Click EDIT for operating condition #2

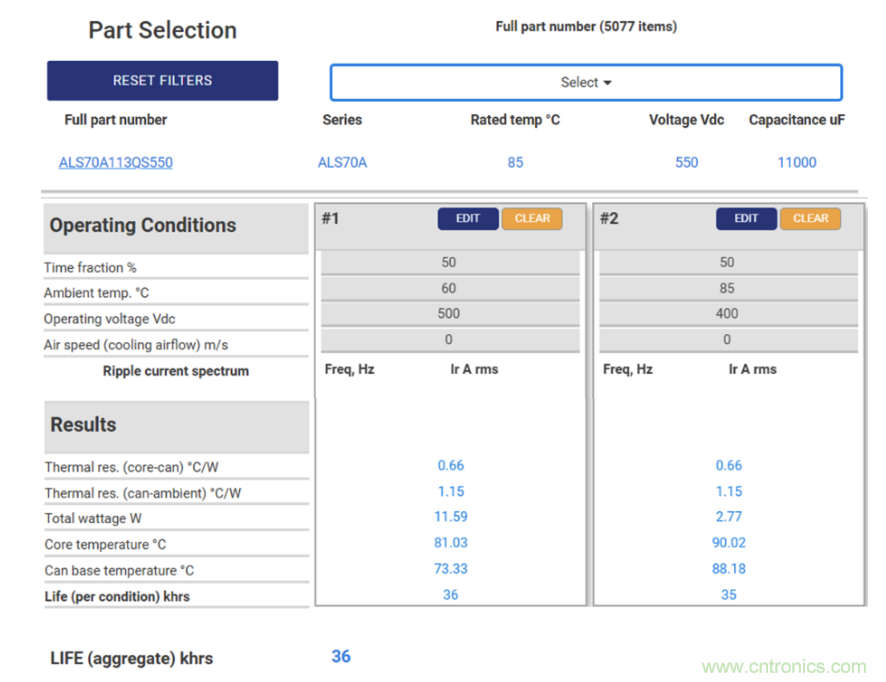(746, 219)
